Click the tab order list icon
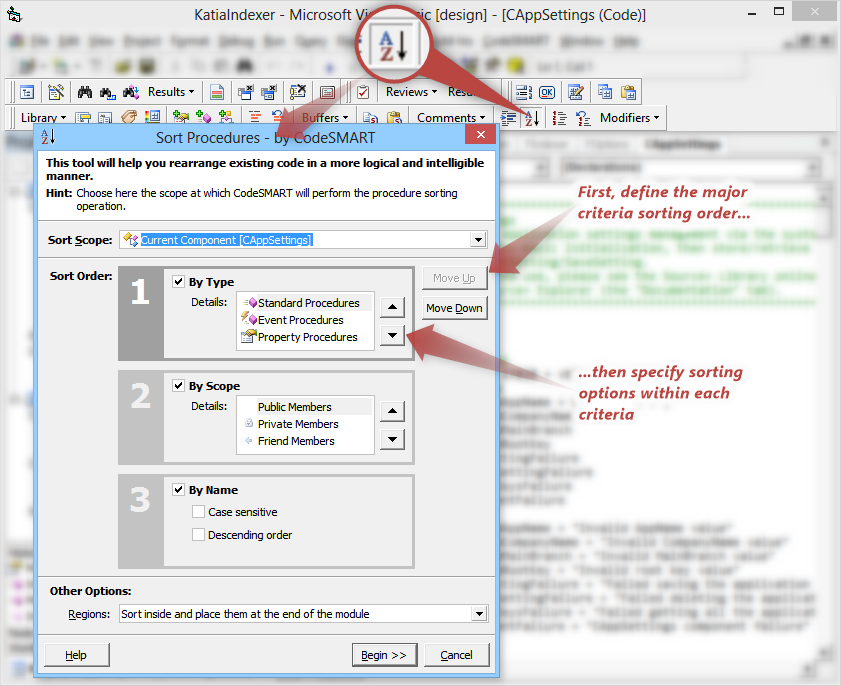 pos(523,92)
